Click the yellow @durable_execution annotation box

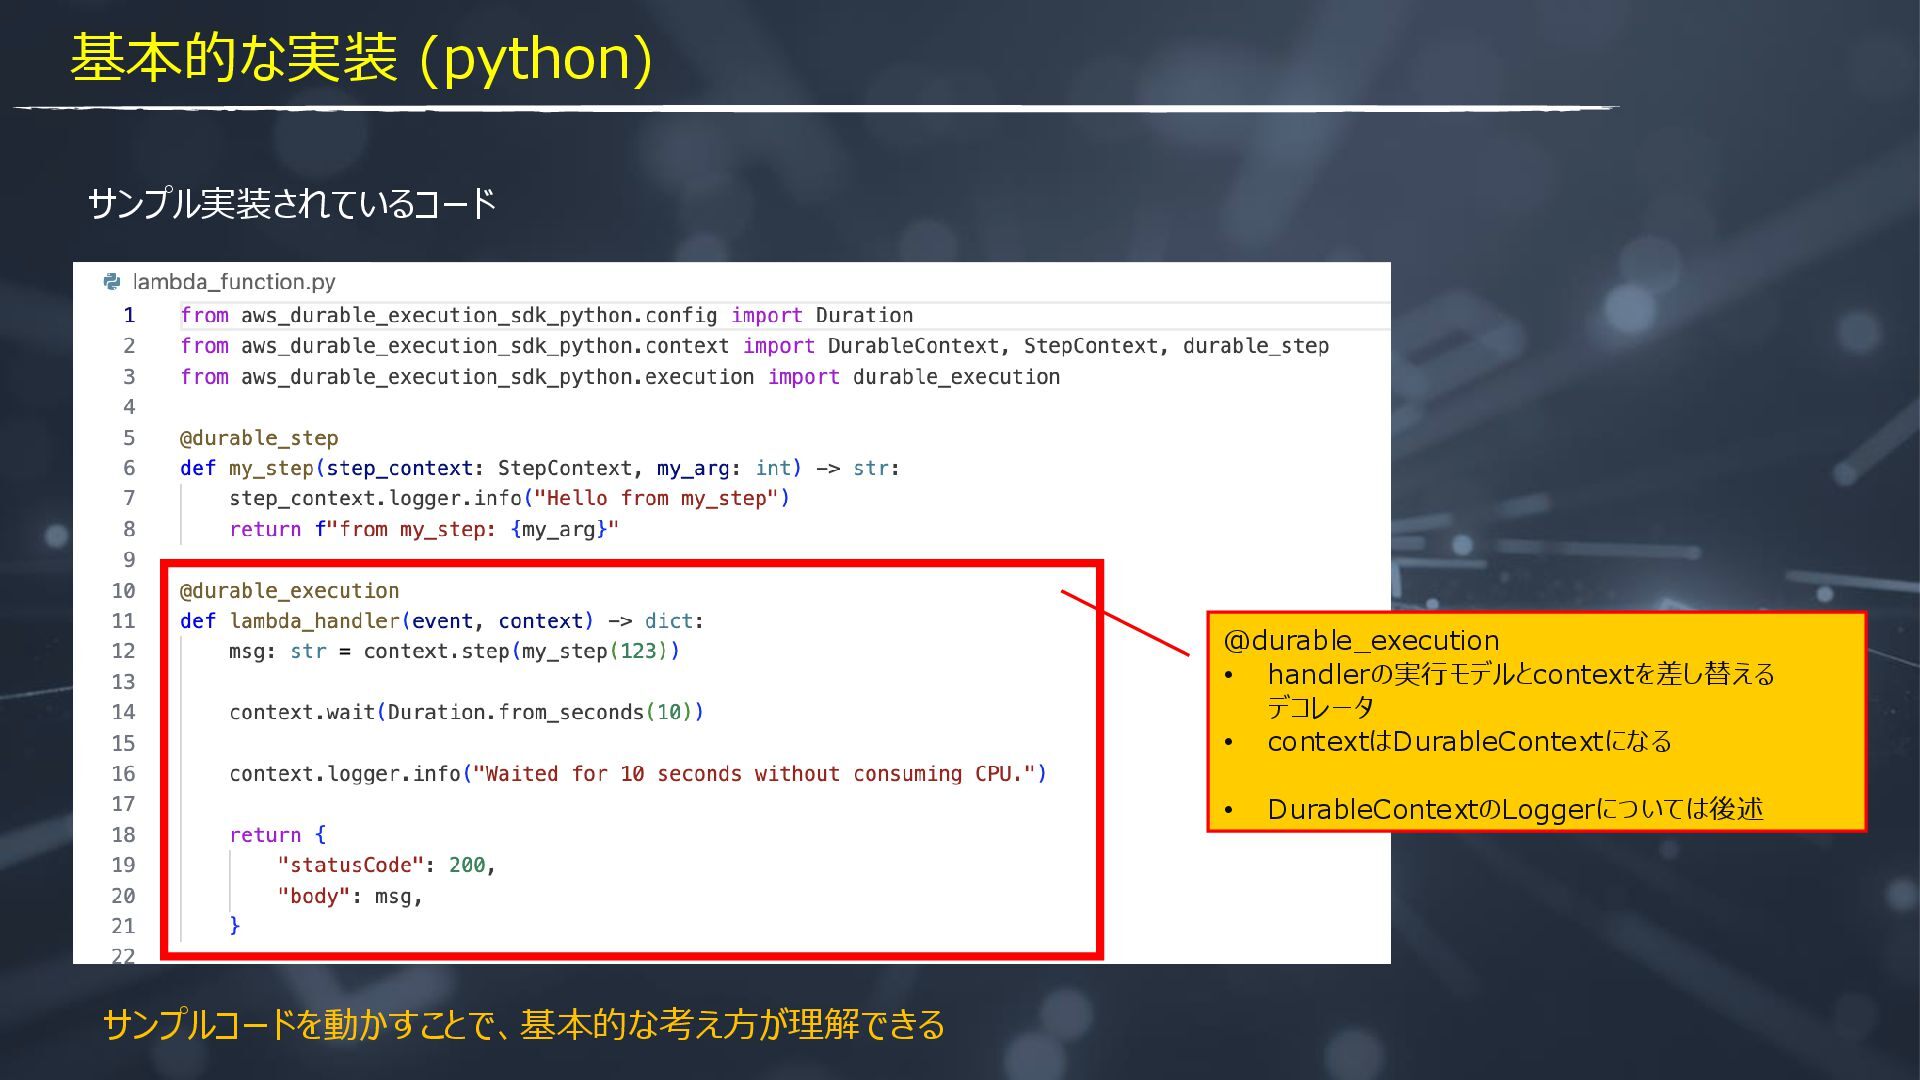(1536, 722)
